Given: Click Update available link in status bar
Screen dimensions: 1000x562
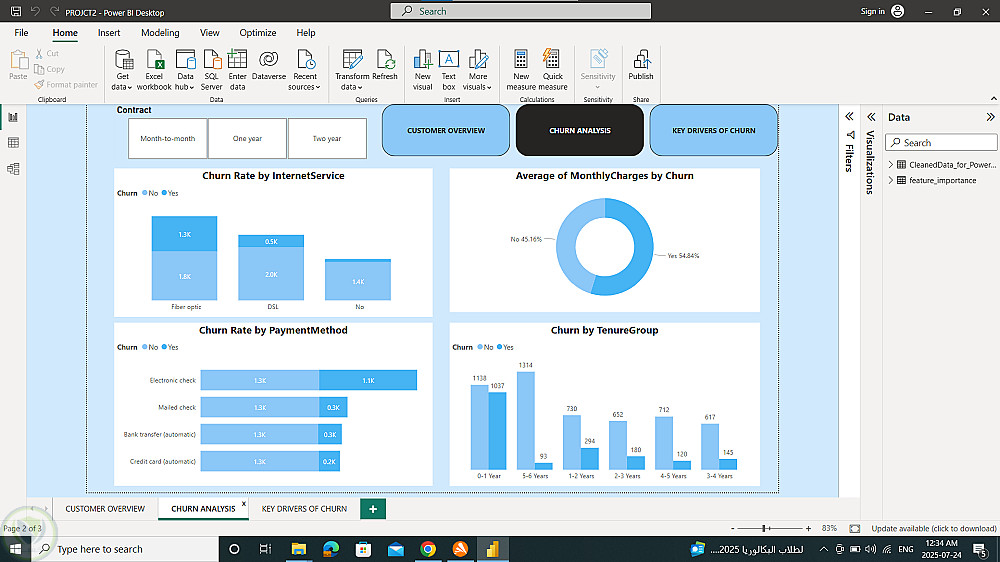Looking at the screenshot, I should [x=934, y=529].
